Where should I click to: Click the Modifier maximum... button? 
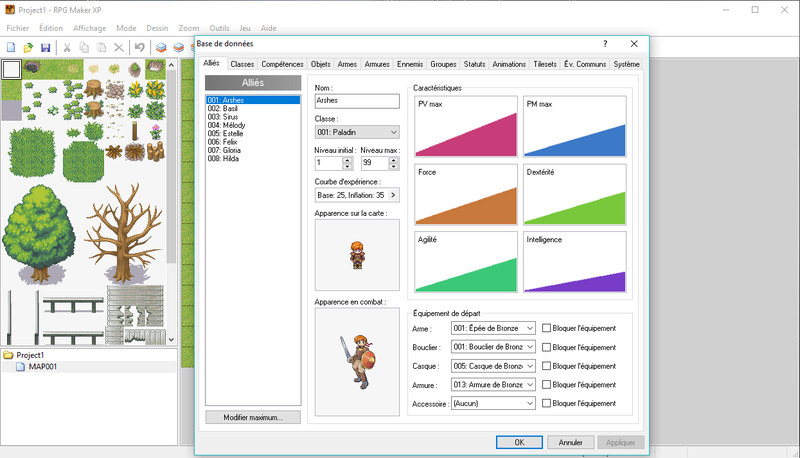pyautogui.click(x=253, y=417)
